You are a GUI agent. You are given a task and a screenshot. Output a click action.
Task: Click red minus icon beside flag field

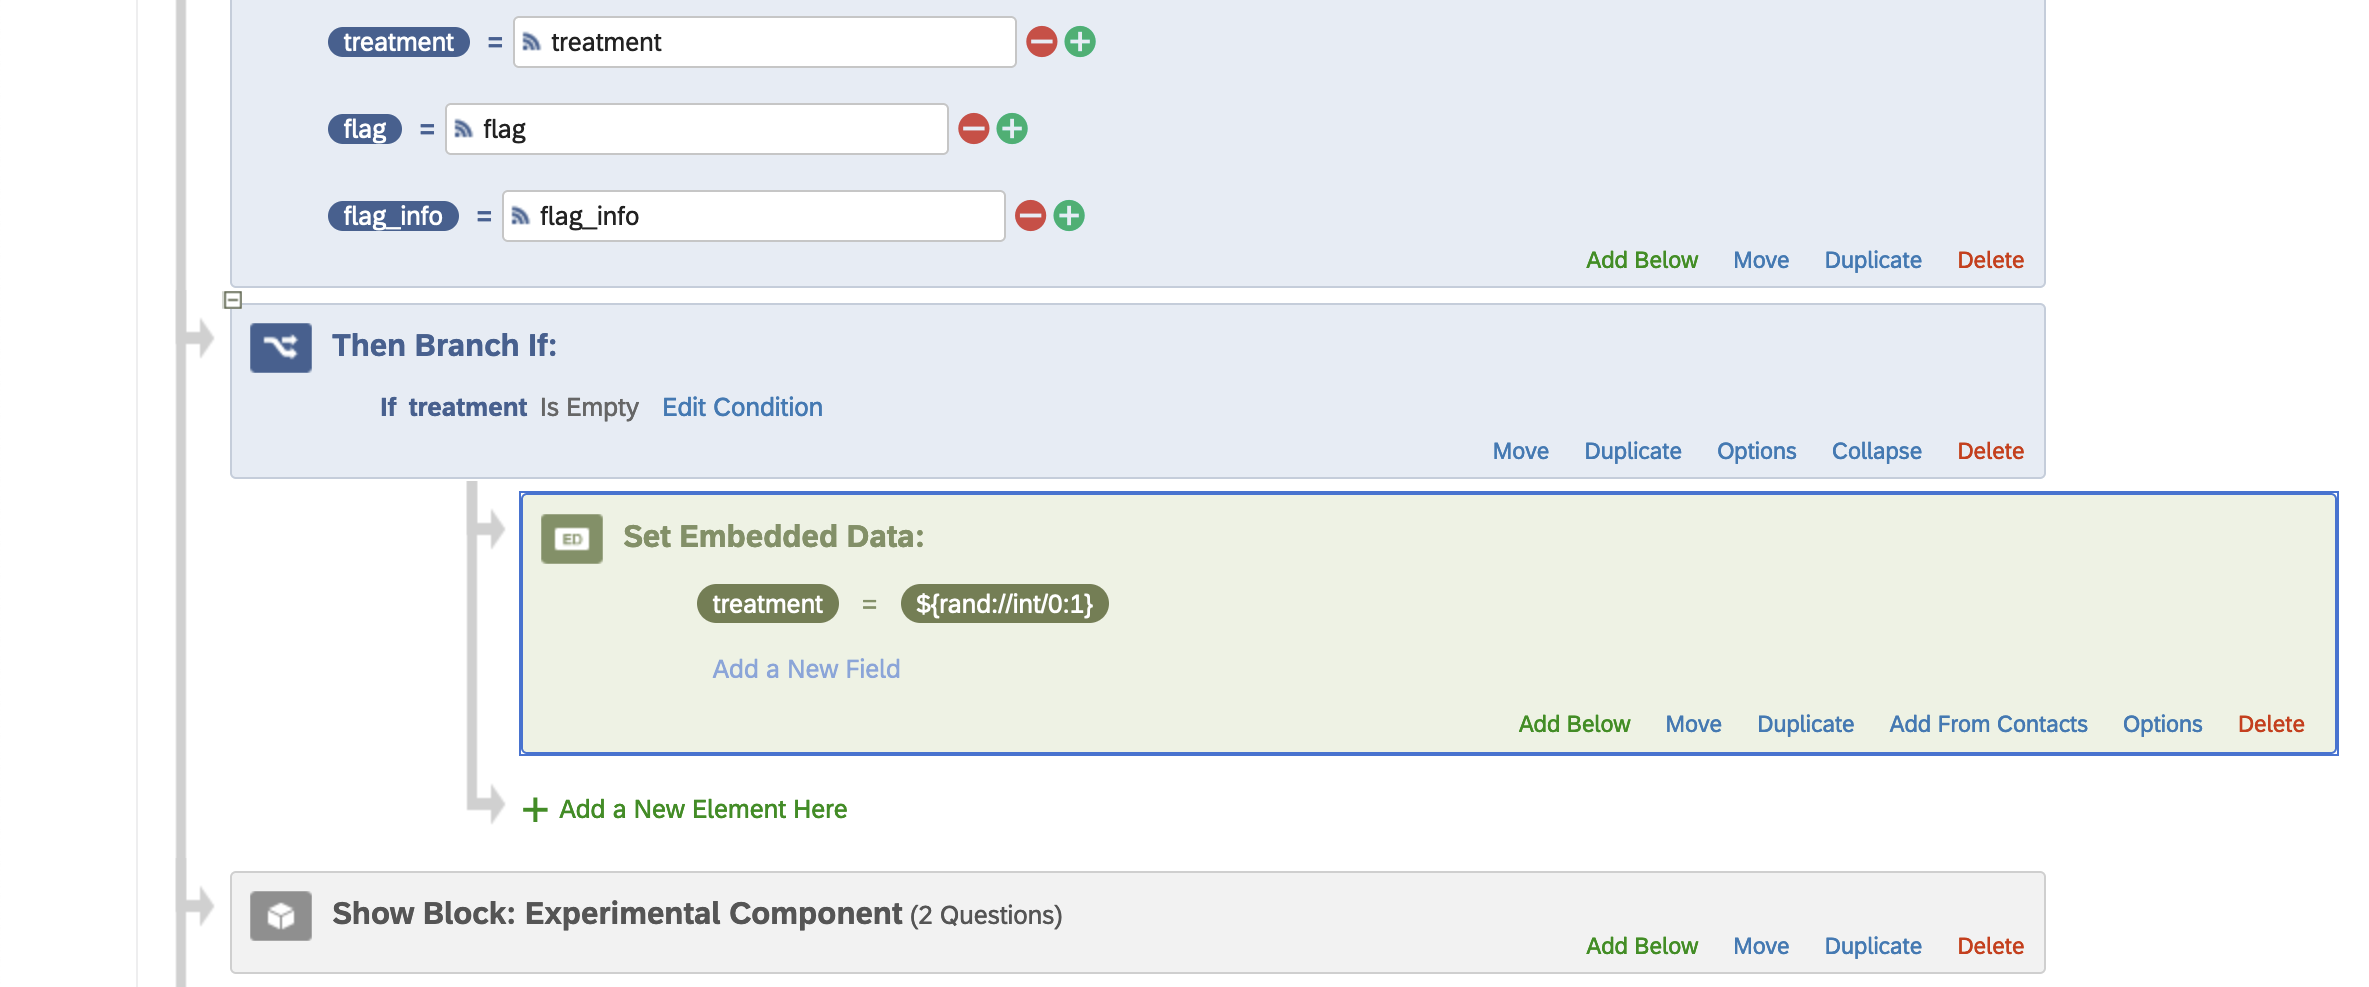pyautogui.click(x=973, y=129)
